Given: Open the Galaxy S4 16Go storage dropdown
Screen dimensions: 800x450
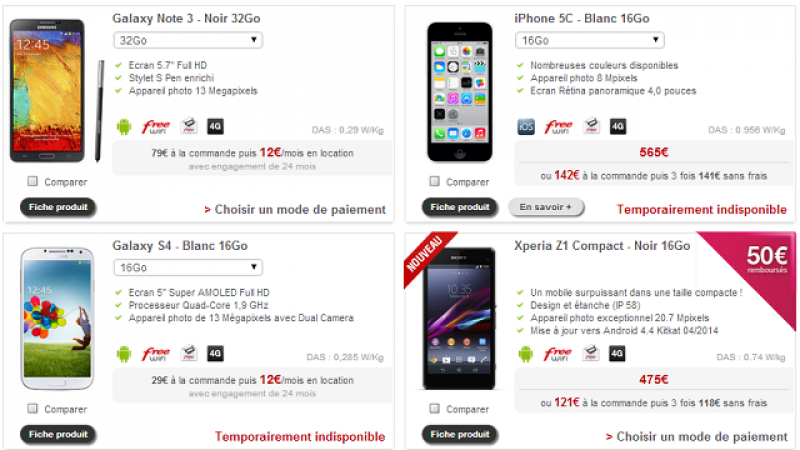Looking at the screenshot, I should click(x=188, y=267).
